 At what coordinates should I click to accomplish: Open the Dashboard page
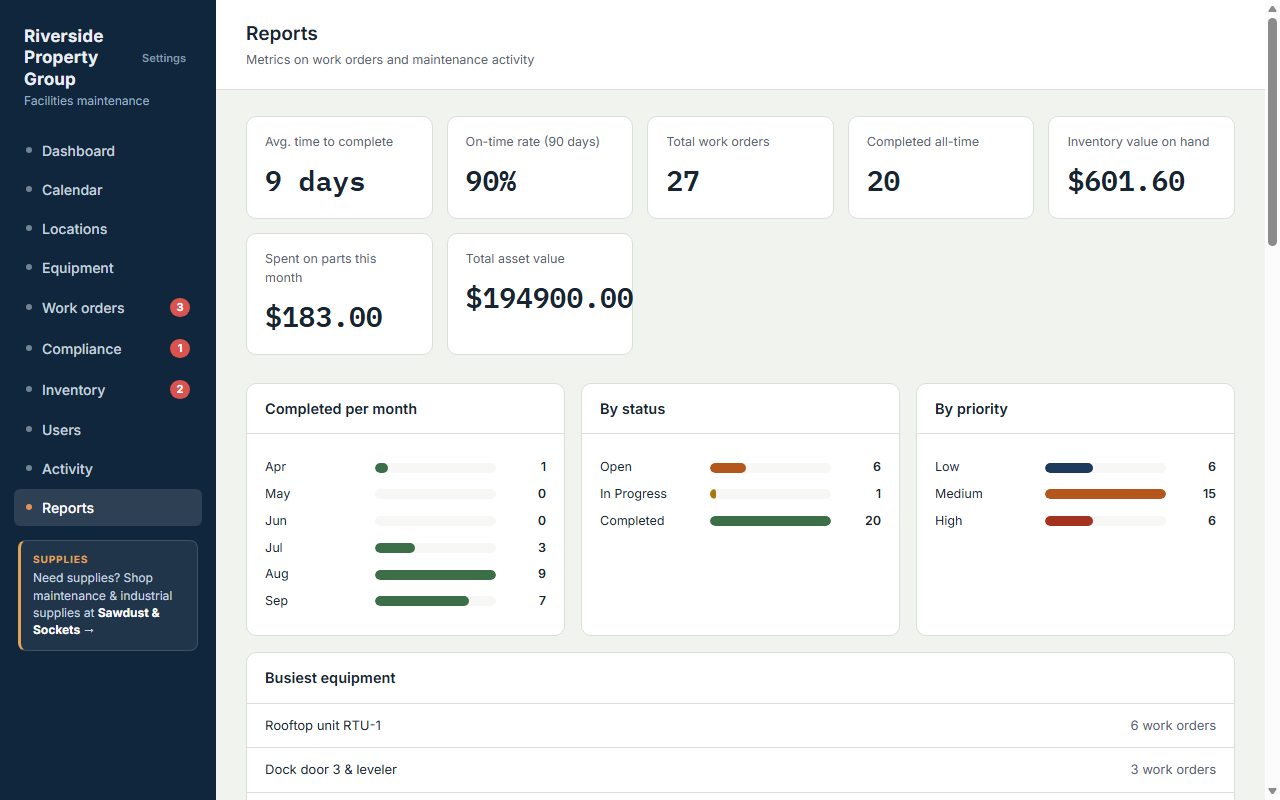[x=108, y=151]
